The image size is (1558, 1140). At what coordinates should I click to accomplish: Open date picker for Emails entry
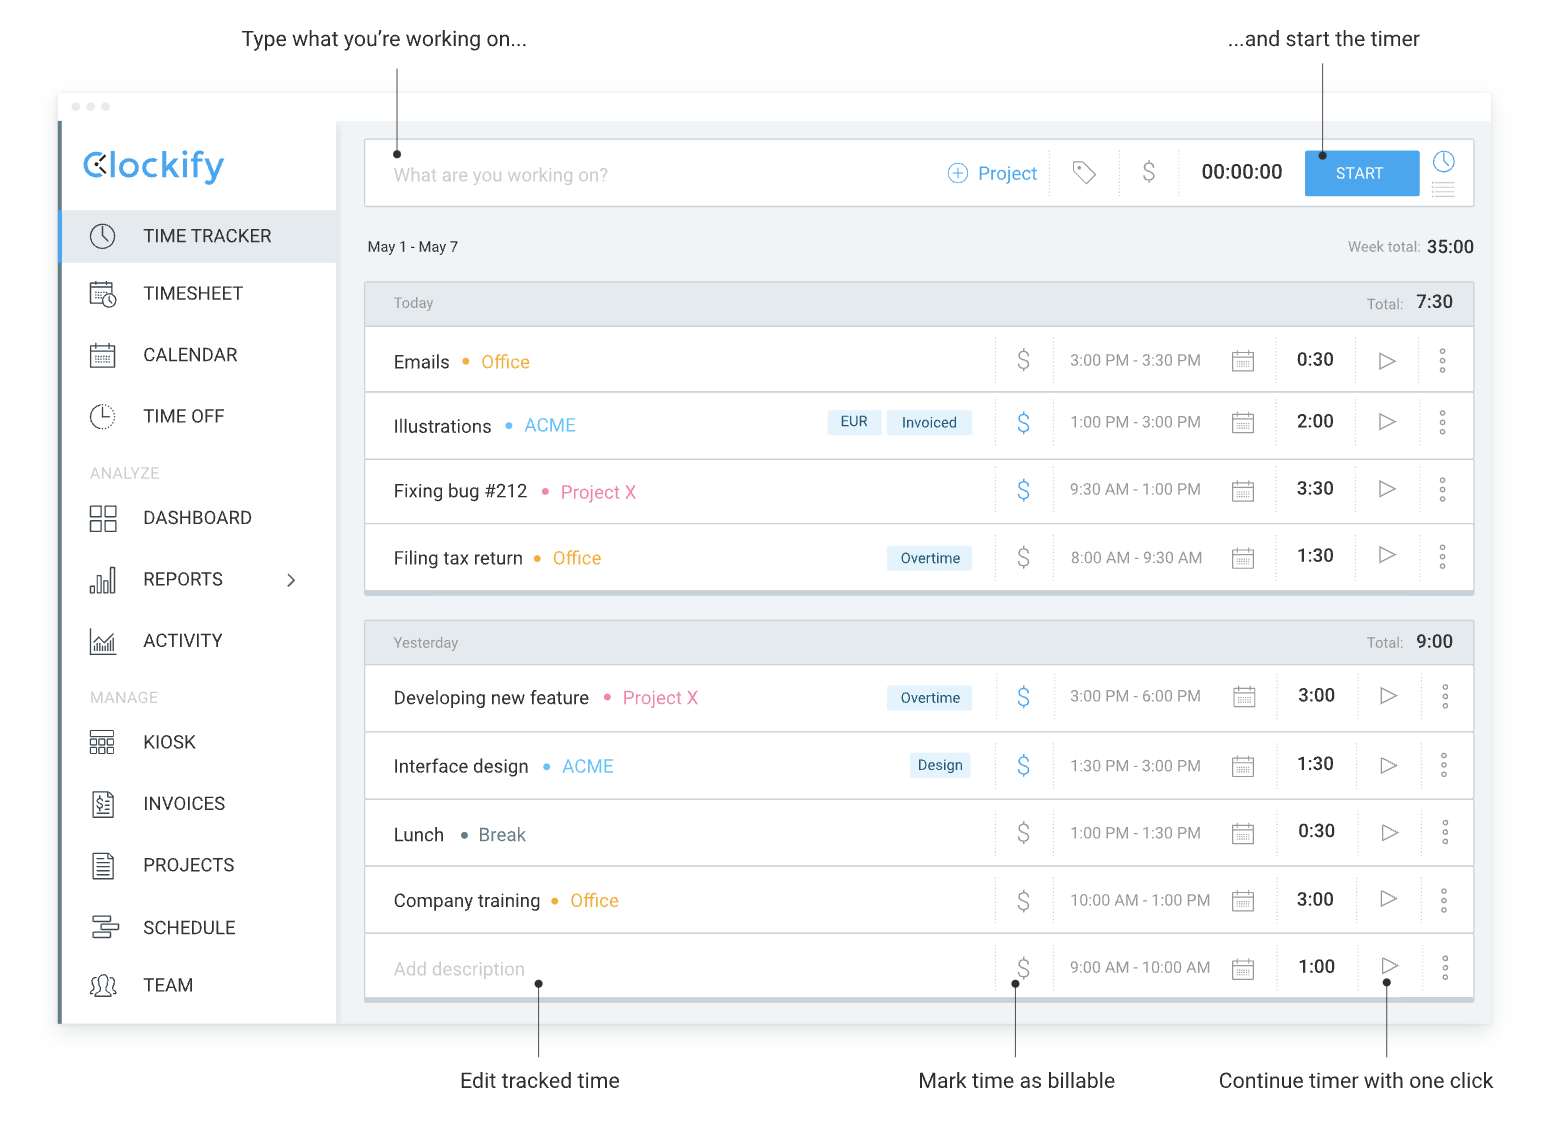1243,361
